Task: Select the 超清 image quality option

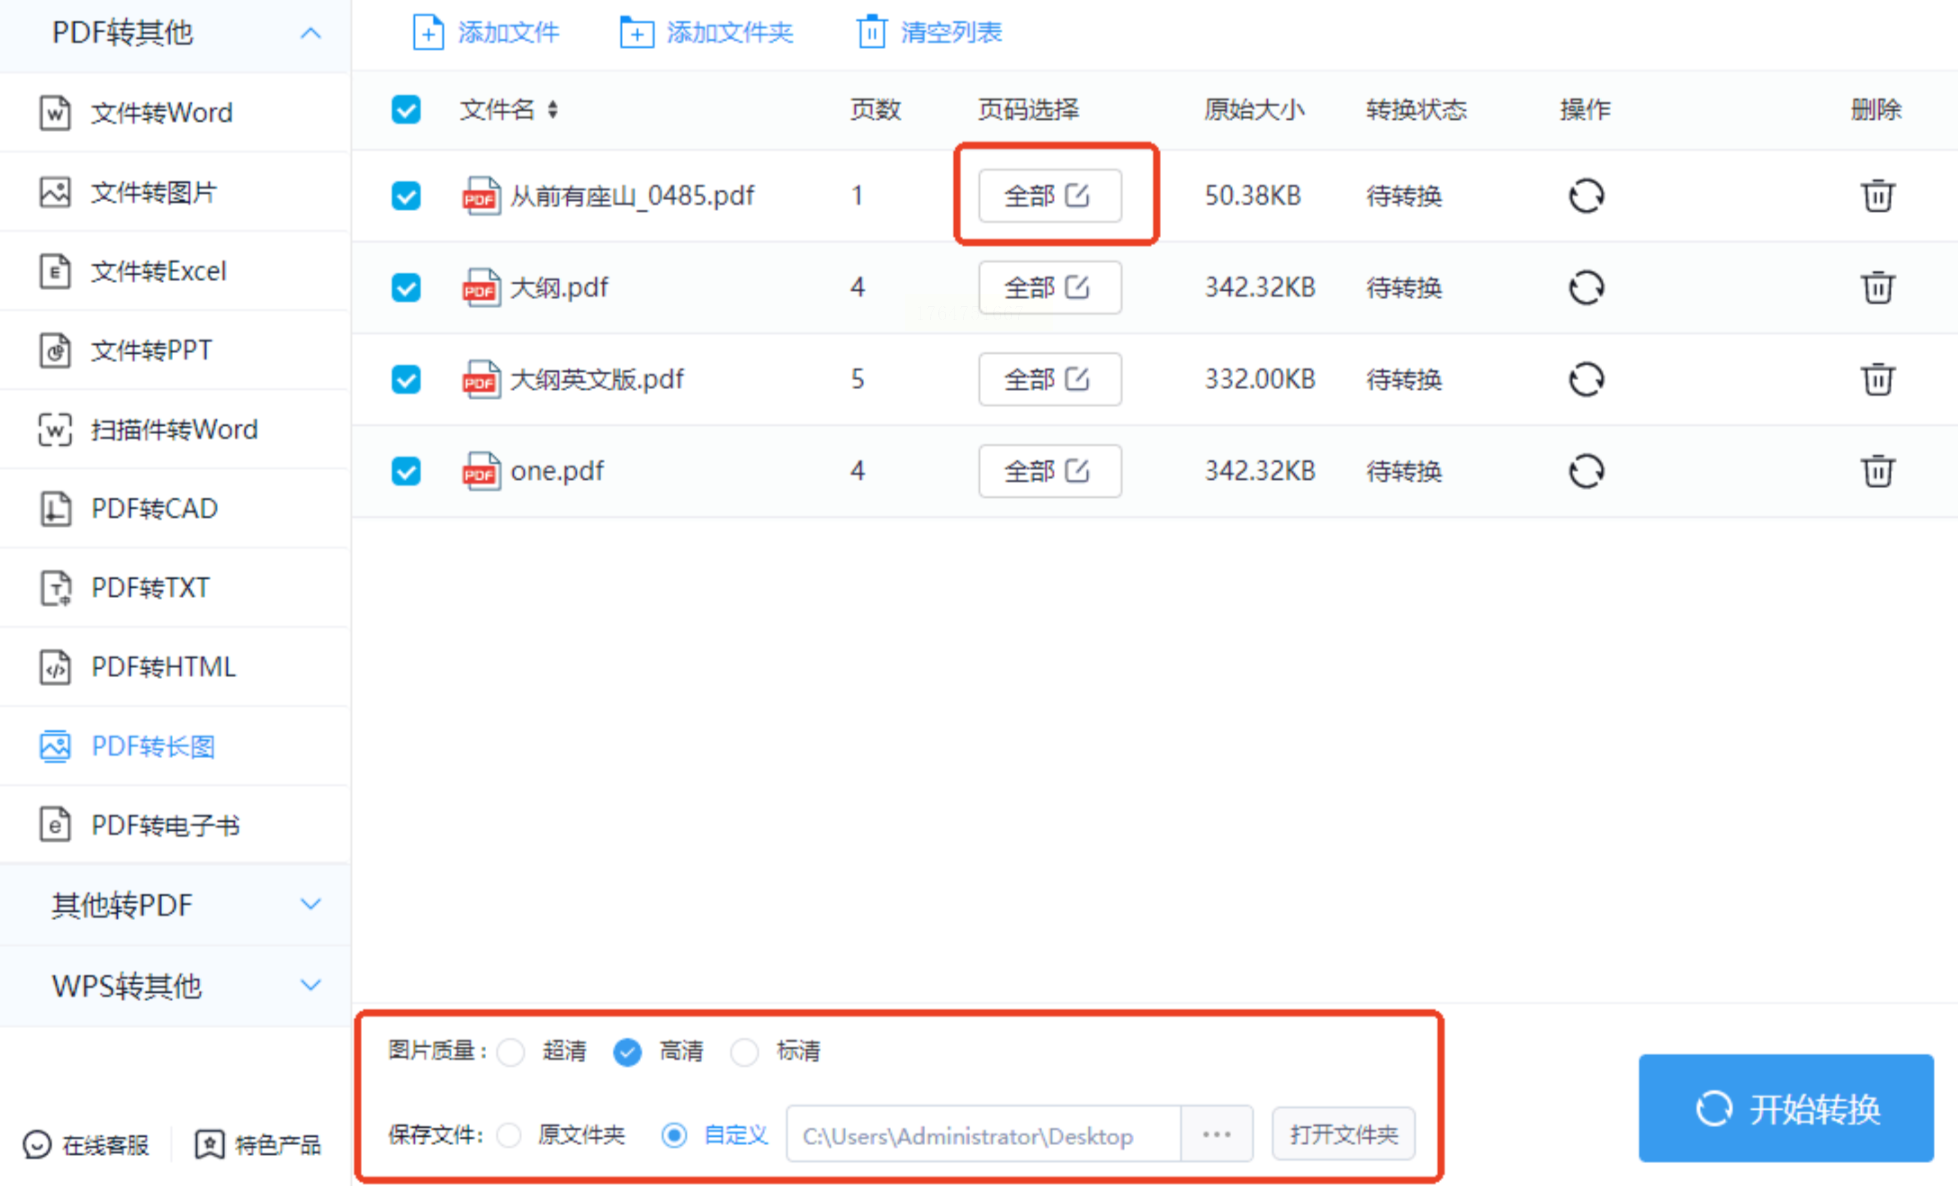Action: coord(511,1052)
